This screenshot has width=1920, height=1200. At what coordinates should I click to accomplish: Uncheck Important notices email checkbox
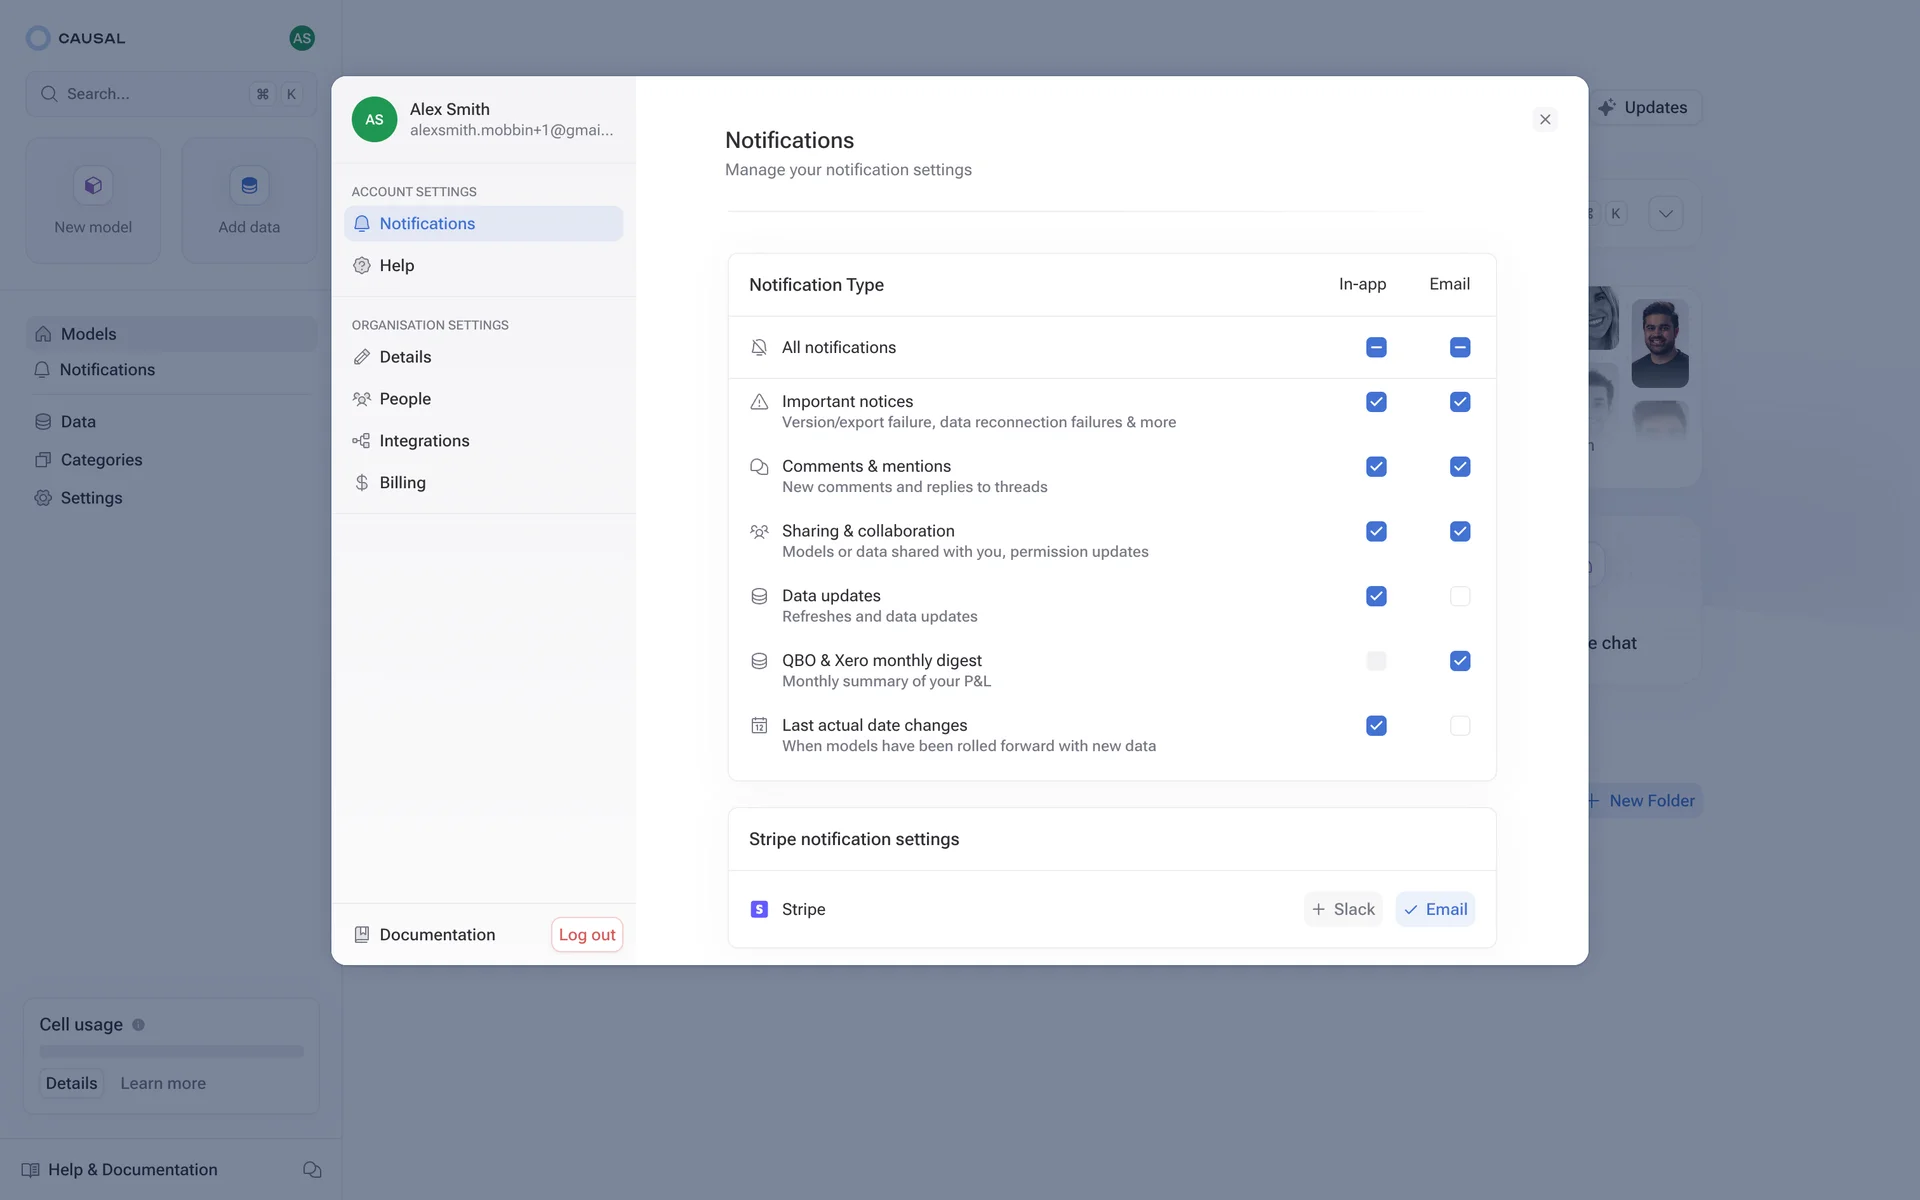(x=1459, y=402)
